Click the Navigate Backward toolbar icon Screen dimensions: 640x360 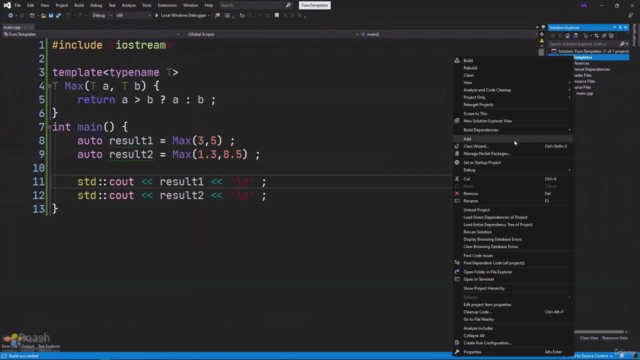[x=10, y=16]
